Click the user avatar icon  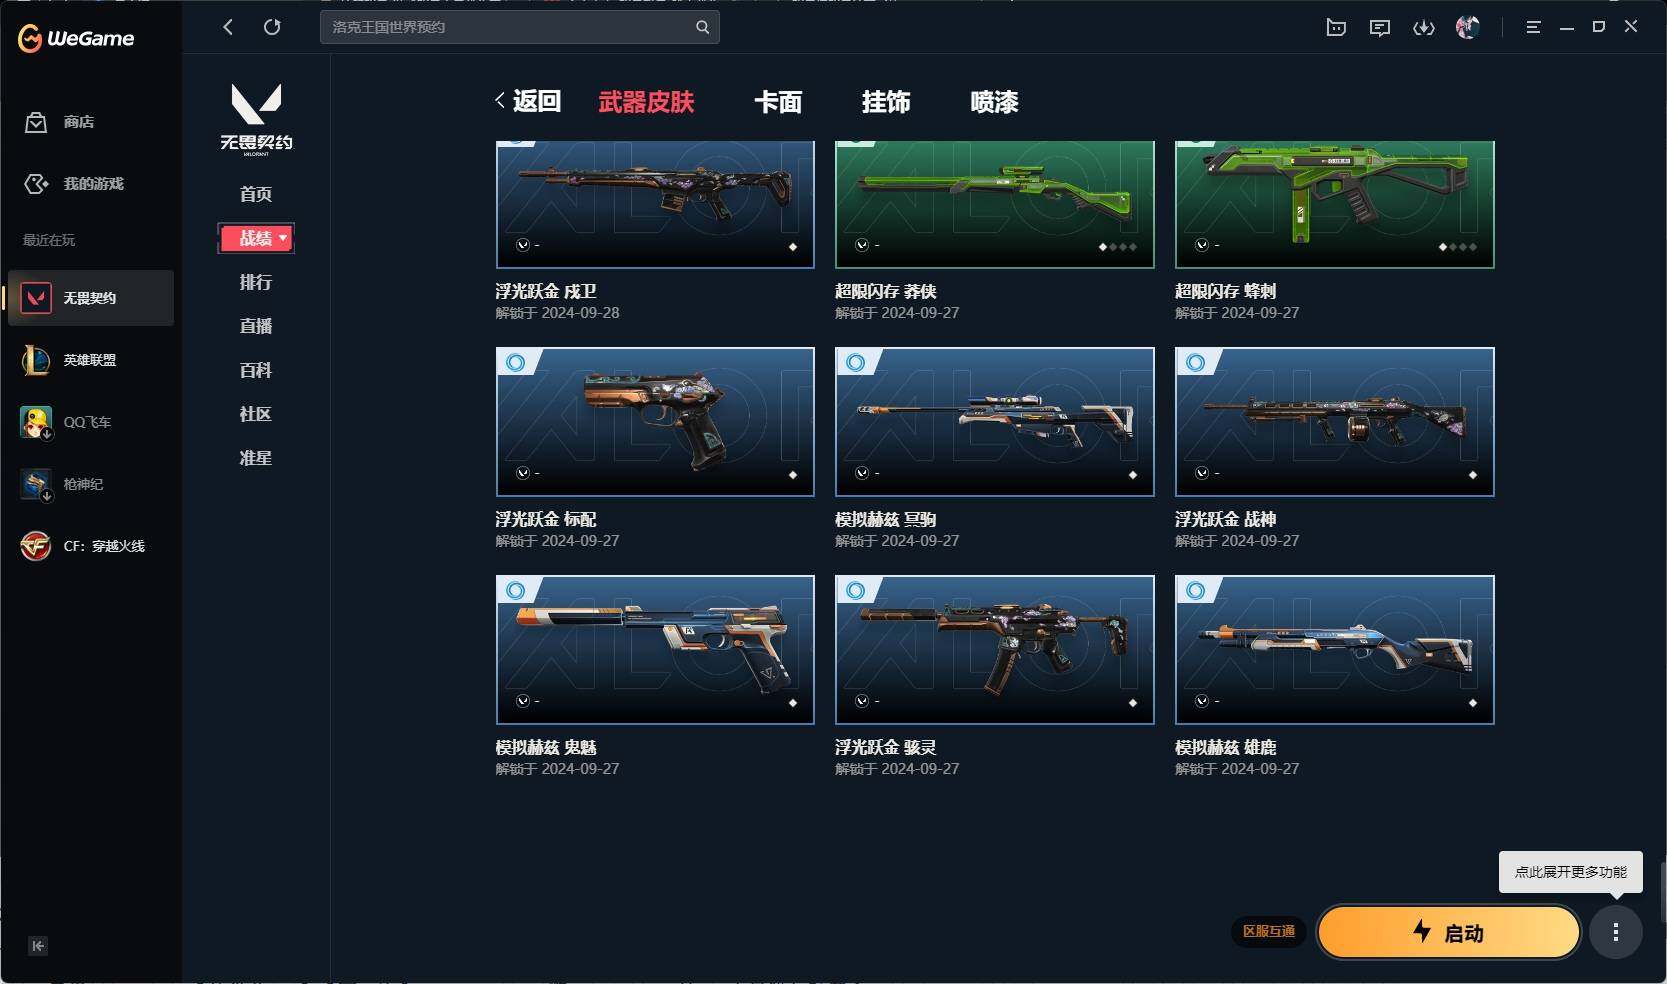pyautogui.click(x=1467, y=27)
